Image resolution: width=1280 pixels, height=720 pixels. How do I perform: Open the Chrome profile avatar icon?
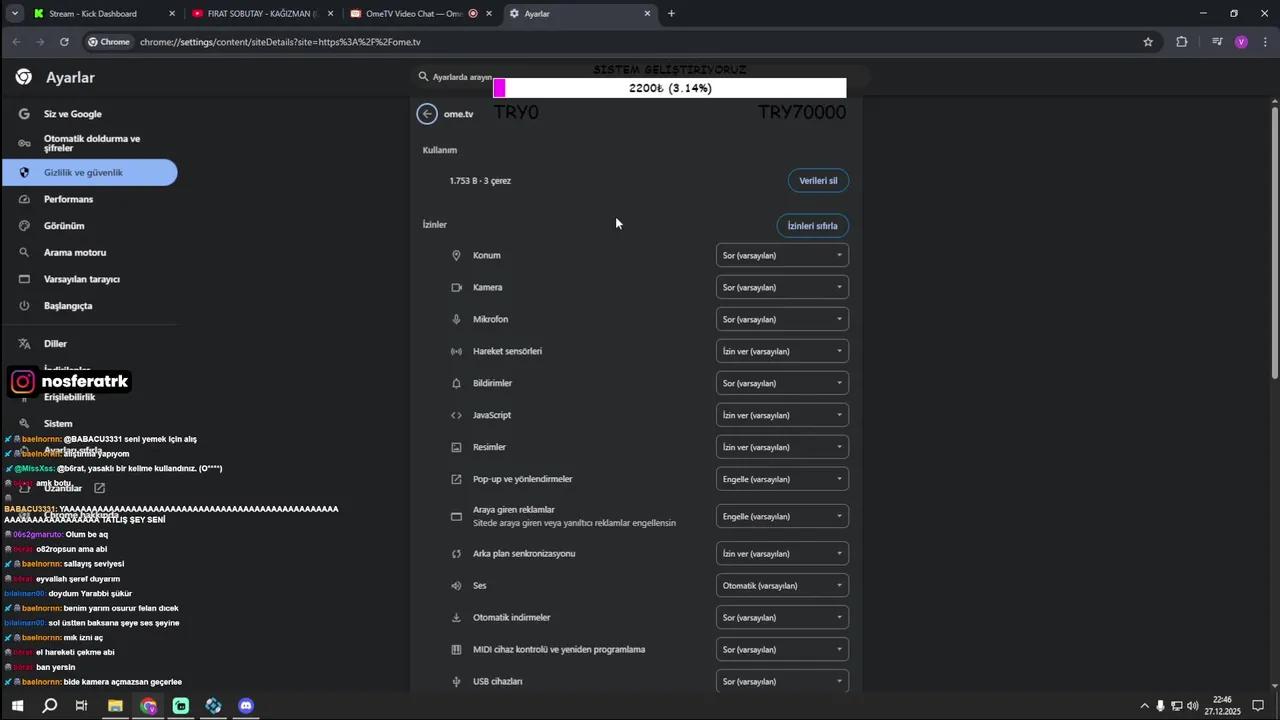coord(1241,42)
